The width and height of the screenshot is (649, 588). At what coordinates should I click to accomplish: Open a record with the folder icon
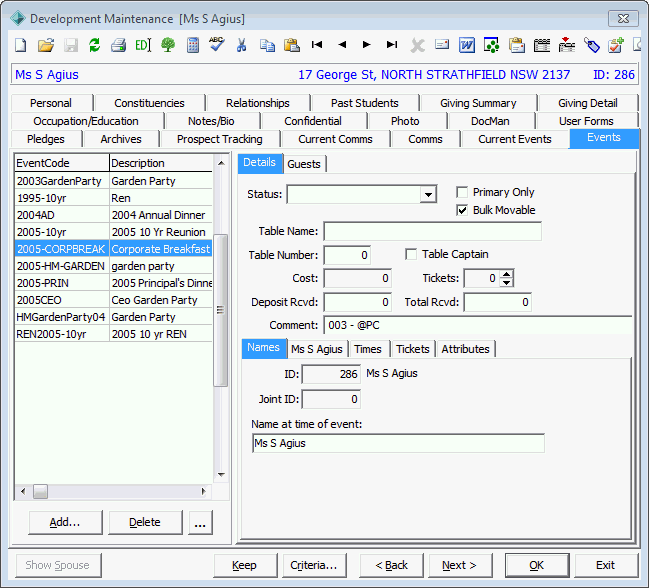[46, 45]
